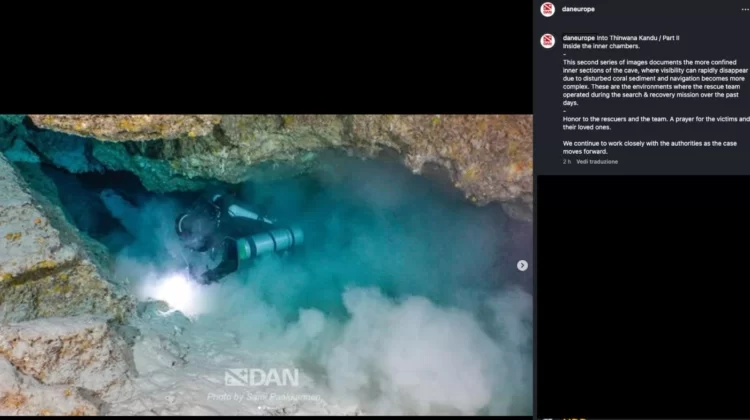Open the daneurope avatar beside the caption
The width and height of the screenshot is (750, 420).
tap(547, 41)
